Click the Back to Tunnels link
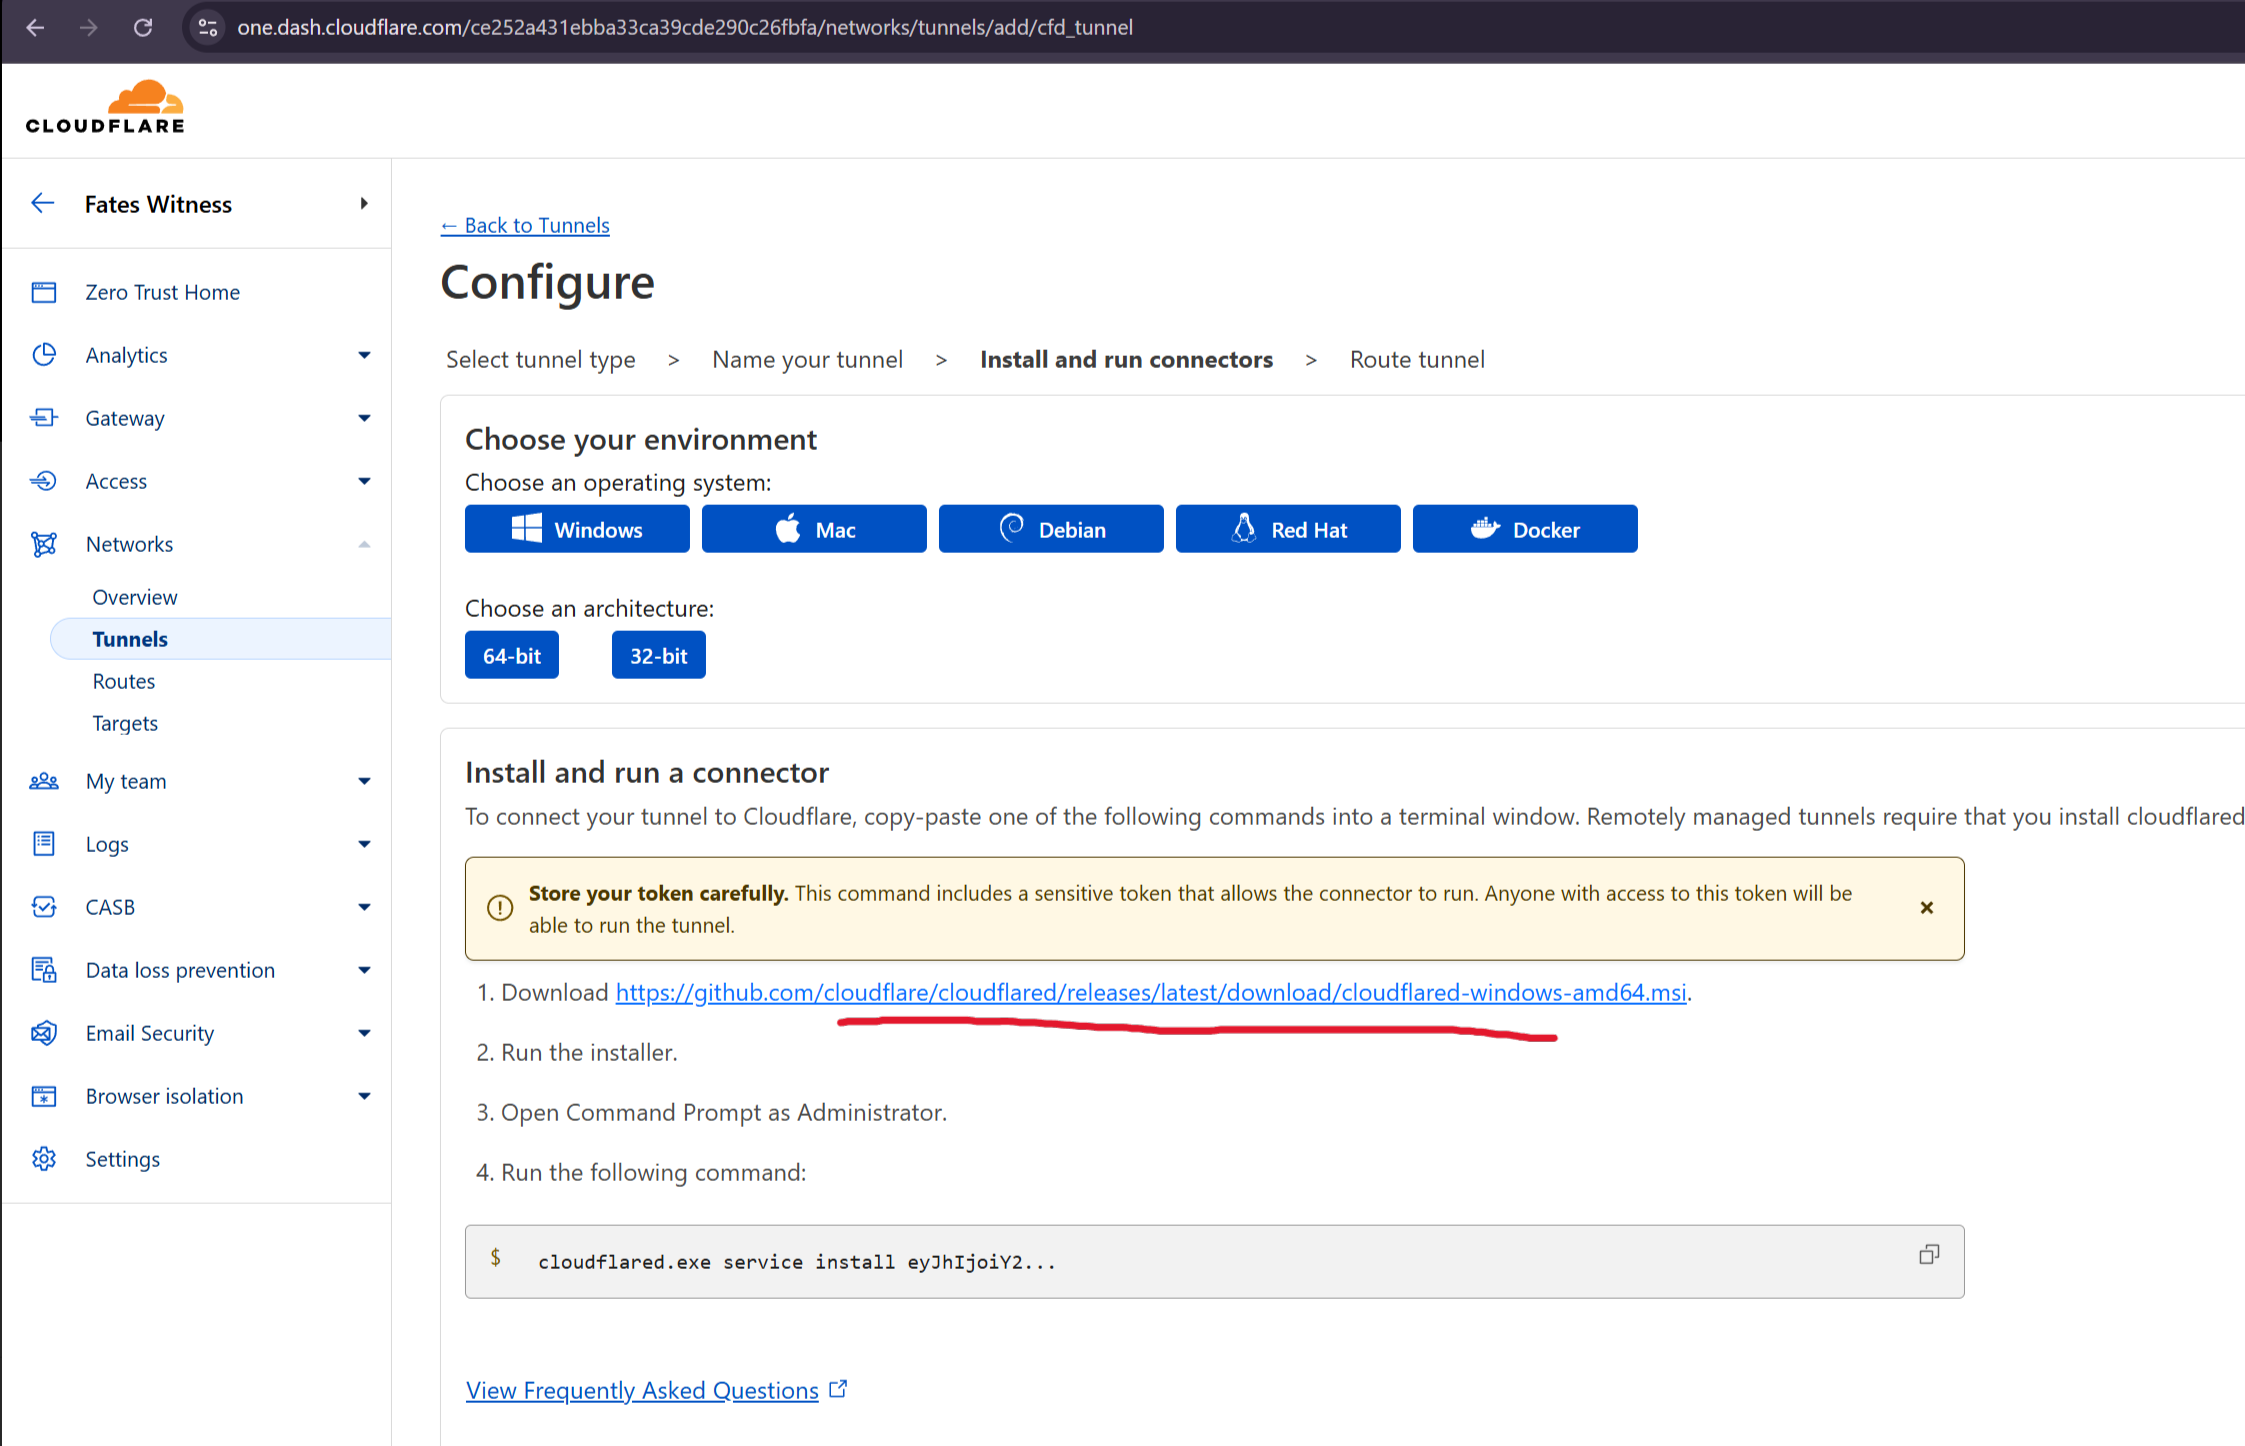The height and width of the screenshot is (1446, 2245). coord(524,225)
